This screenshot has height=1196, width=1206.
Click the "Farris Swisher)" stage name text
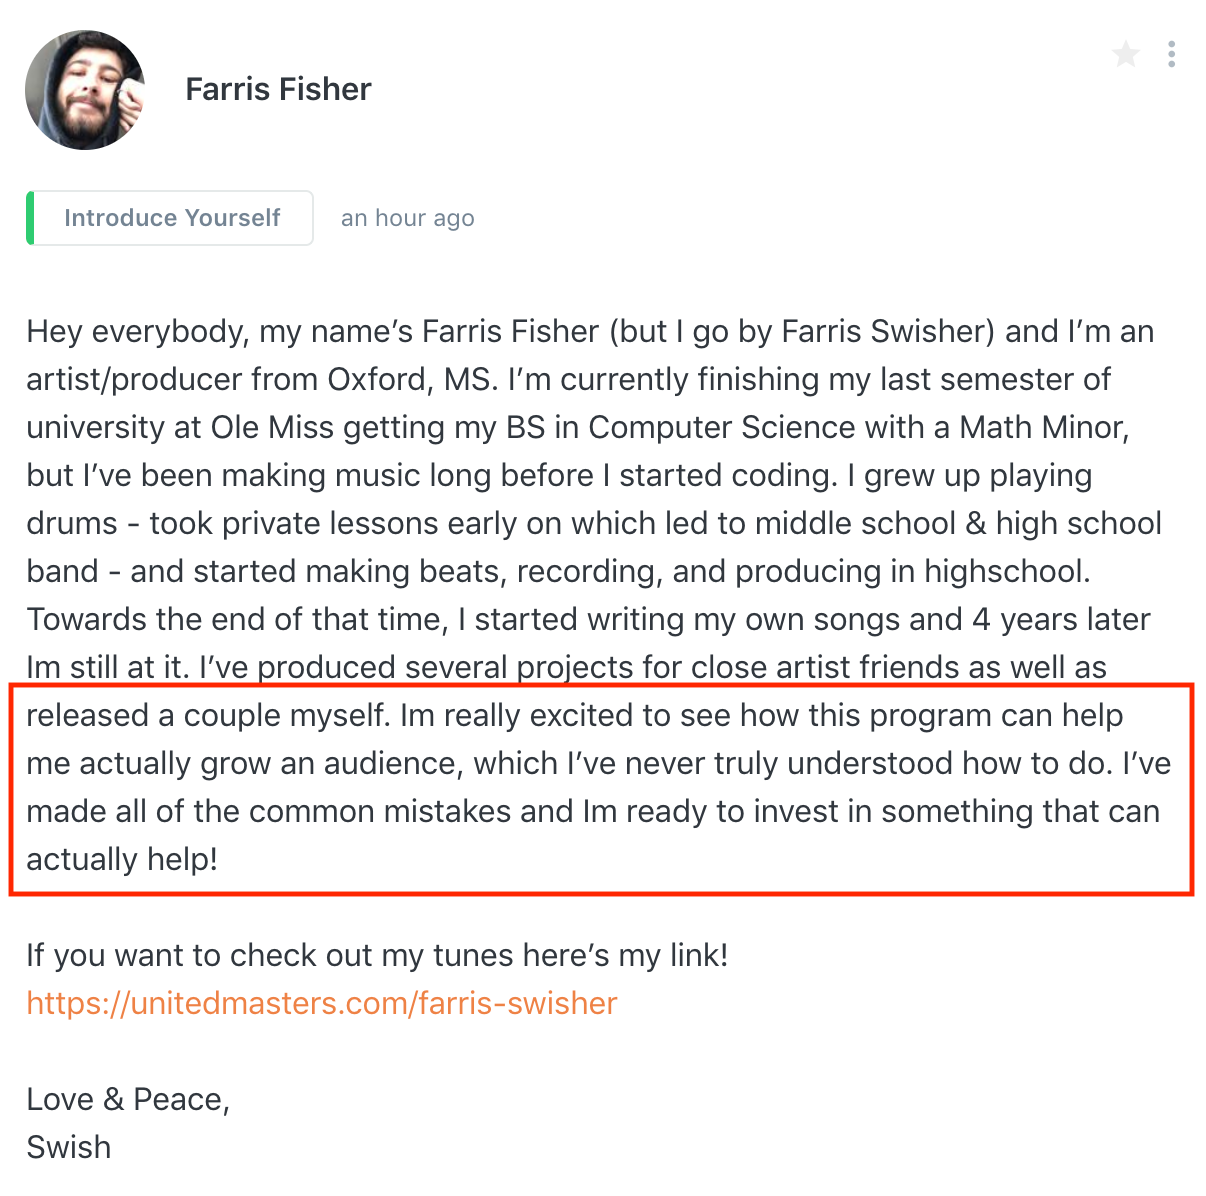tap(888, 331)
